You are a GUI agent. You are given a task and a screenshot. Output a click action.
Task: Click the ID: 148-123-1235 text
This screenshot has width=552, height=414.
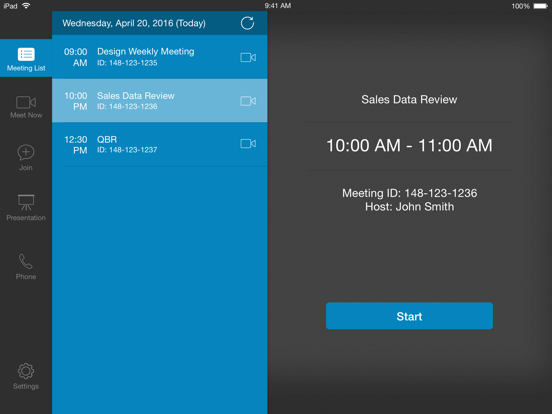[x=127, y=63]
